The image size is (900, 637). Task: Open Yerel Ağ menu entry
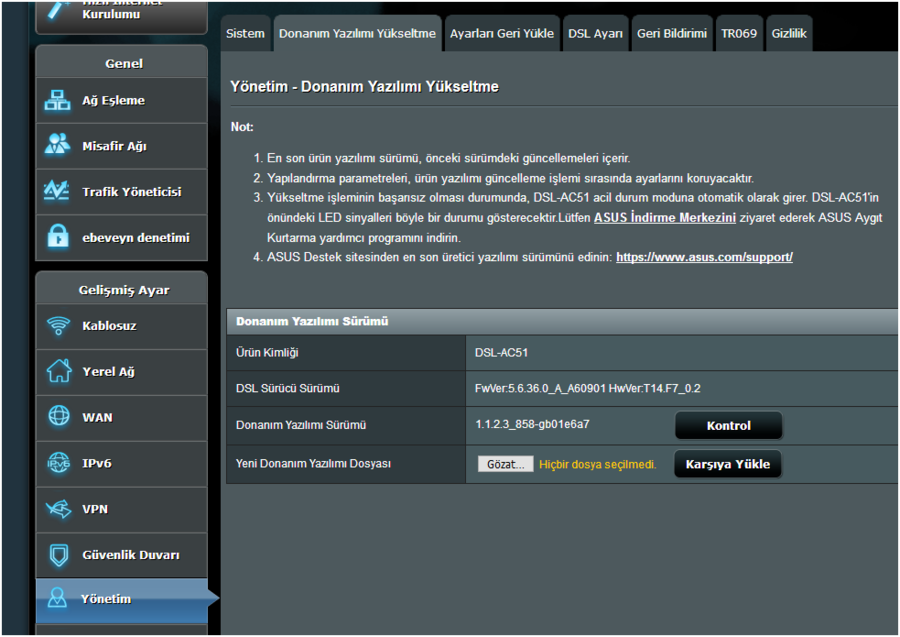(121, 372)
